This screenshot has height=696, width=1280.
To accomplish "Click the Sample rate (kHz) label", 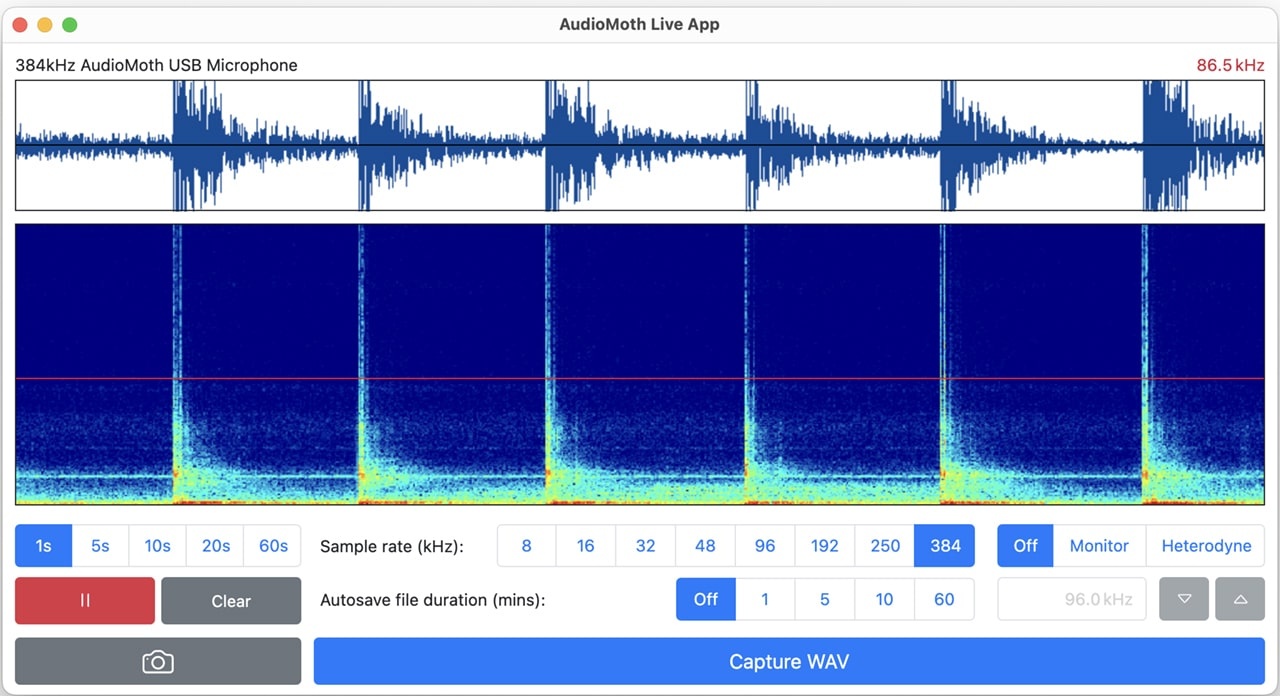I will 392,547.
